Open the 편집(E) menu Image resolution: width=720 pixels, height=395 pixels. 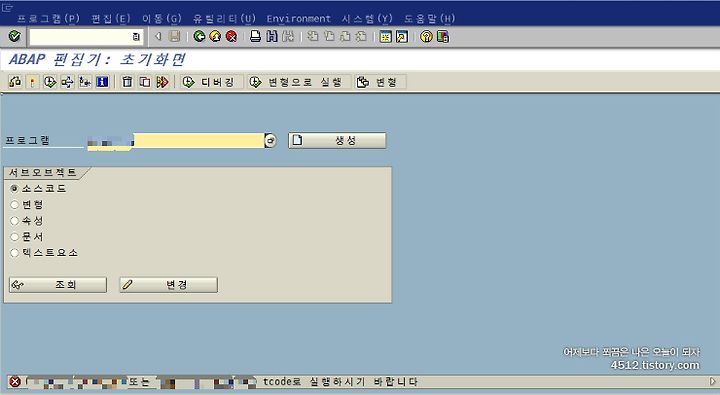tap(111, 18)
